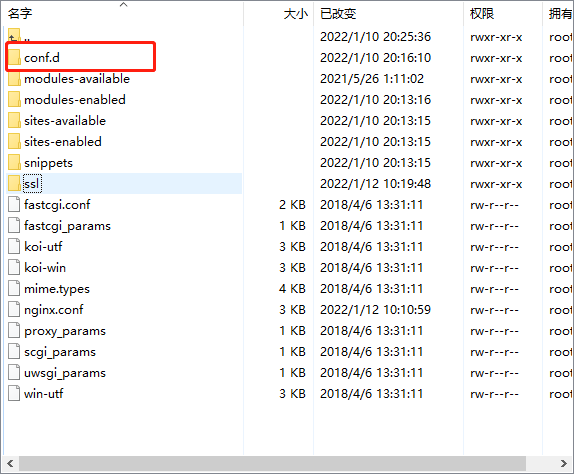The width and height of the screenshot is (574, 474).
Task: Click the date 2022/1/12 10:10:59 for nginx.conf
Action: click(376, 310)
